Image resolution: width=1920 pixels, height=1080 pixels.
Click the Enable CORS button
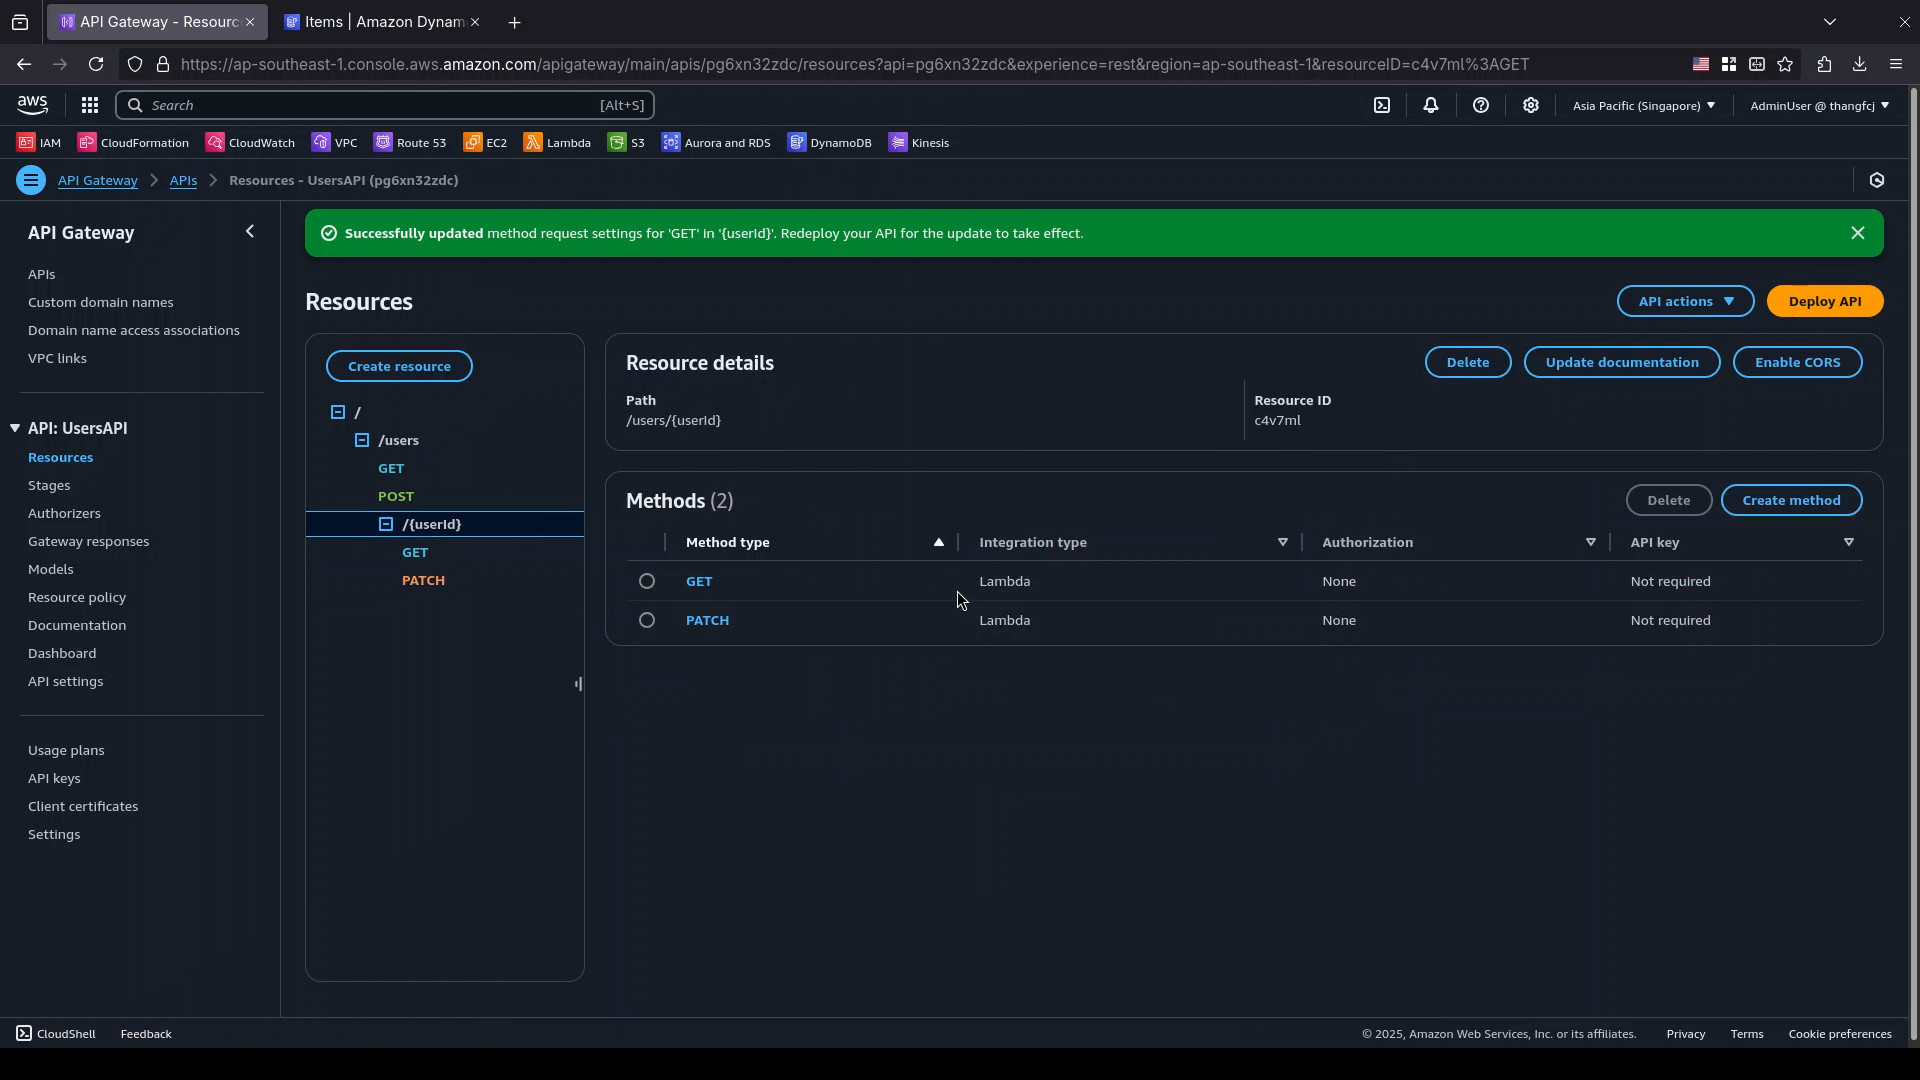coord(1797,362)
